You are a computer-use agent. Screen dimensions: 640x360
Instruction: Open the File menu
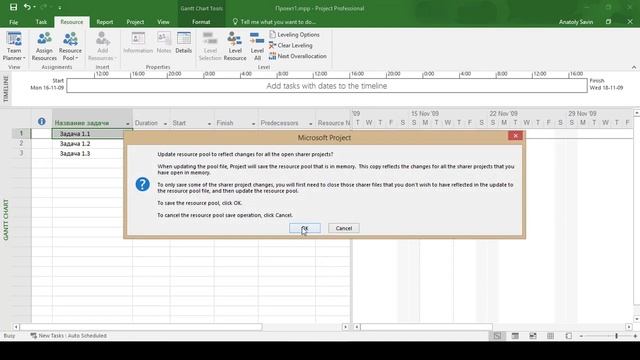(13, 22)
